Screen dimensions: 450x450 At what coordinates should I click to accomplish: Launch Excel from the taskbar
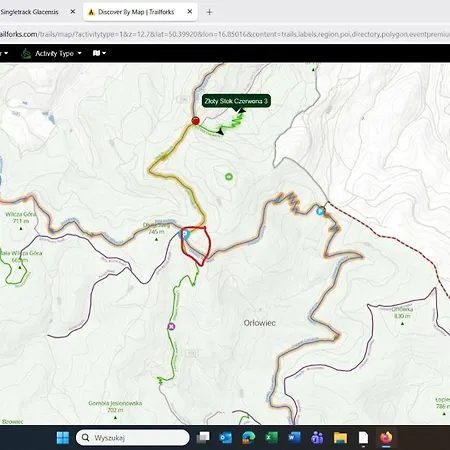click(271, 437)
